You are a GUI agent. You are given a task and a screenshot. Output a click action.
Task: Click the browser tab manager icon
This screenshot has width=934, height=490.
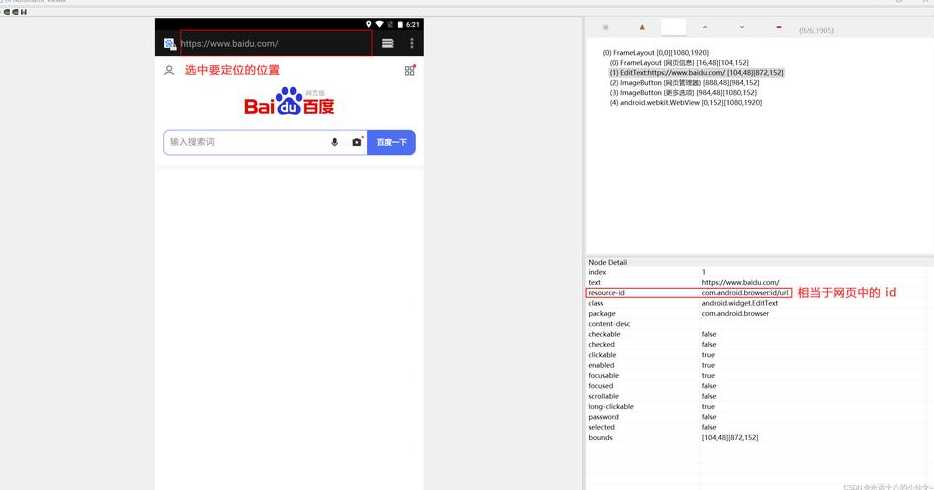pos(387,43)
